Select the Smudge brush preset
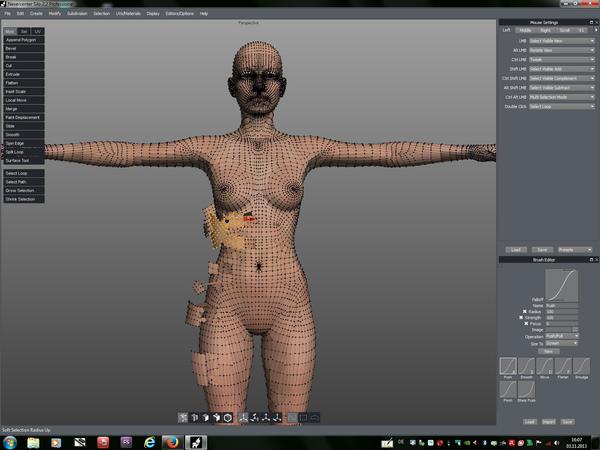The image size is (600, 450). click(581, 366)
